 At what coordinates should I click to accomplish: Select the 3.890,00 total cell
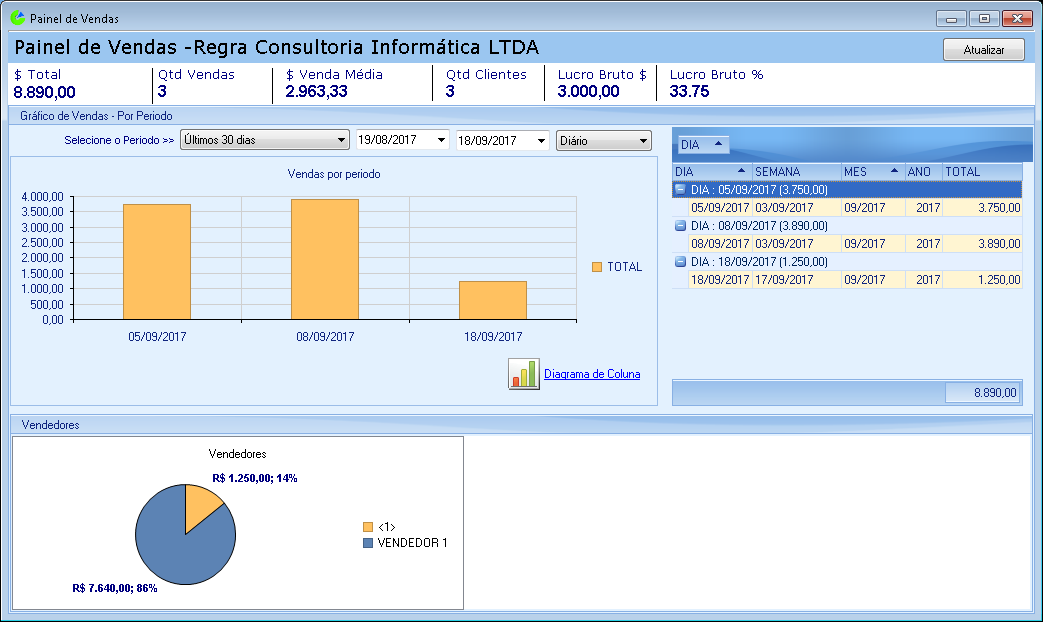[982, 243]
